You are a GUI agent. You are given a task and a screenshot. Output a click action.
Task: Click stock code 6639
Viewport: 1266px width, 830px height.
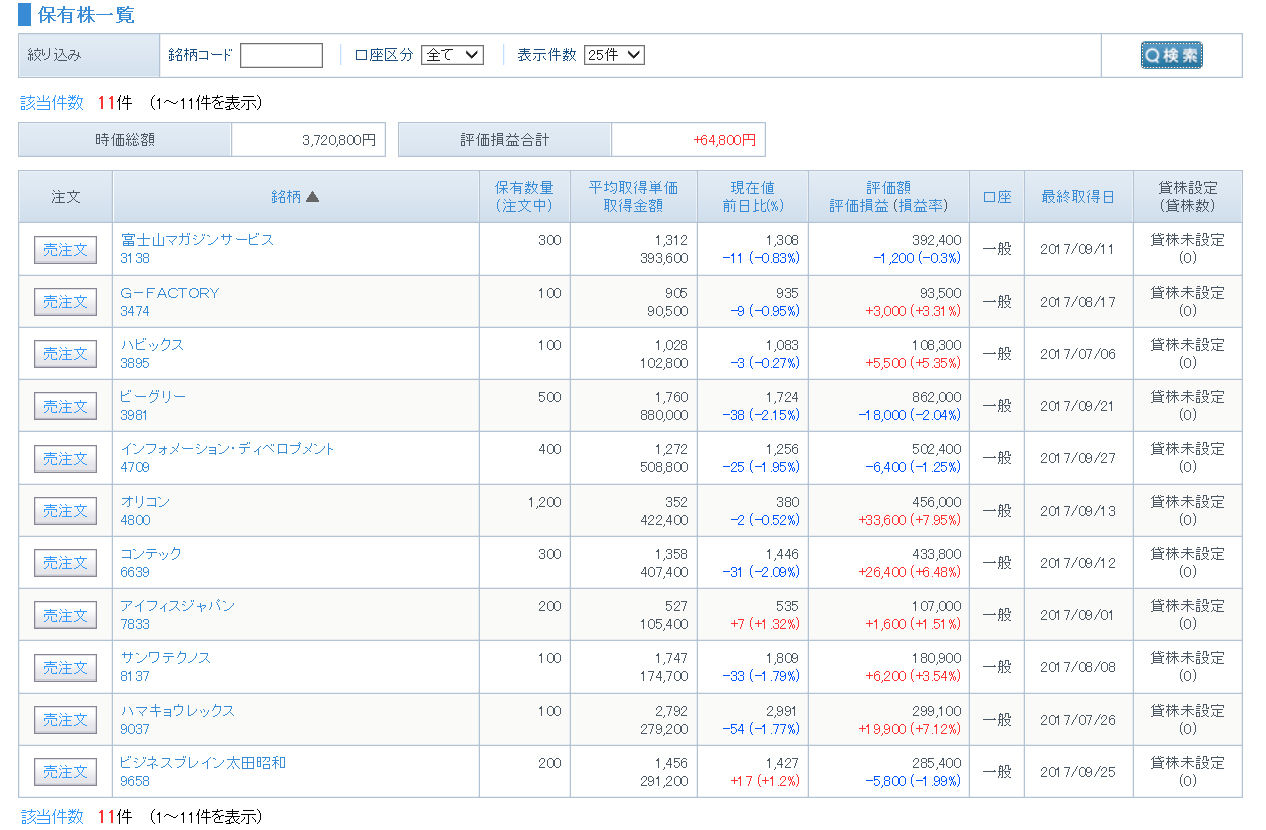(x=135, y=572)
